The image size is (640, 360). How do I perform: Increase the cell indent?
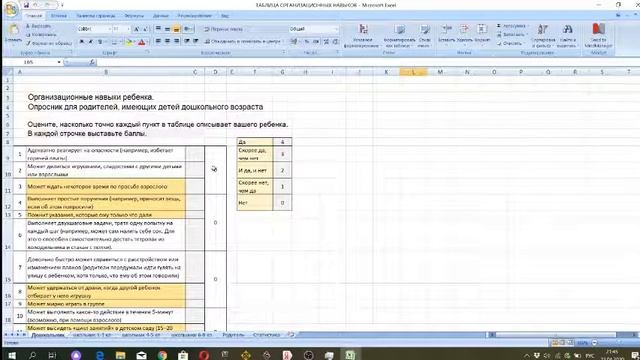(x=196, y=41)
